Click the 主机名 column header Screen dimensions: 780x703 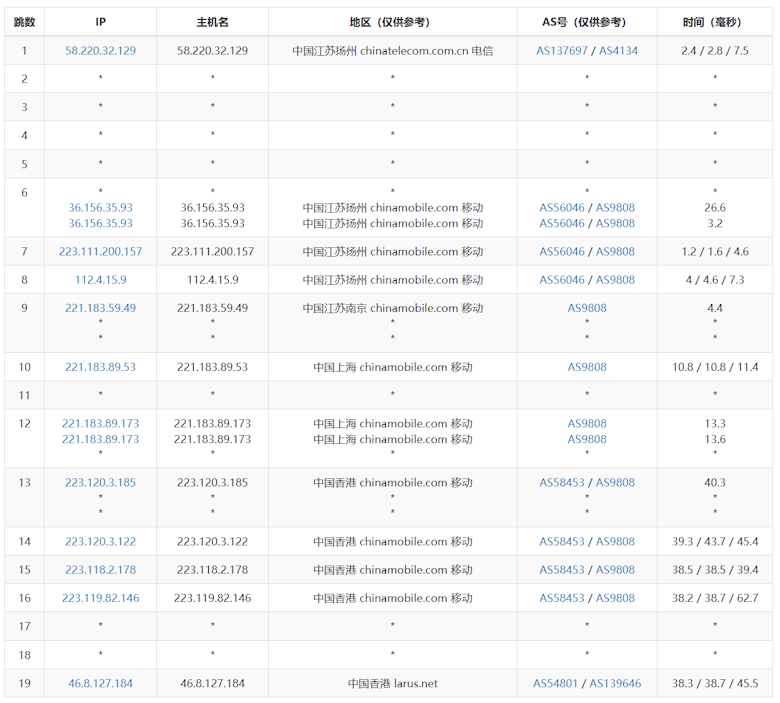pos(212,22)
